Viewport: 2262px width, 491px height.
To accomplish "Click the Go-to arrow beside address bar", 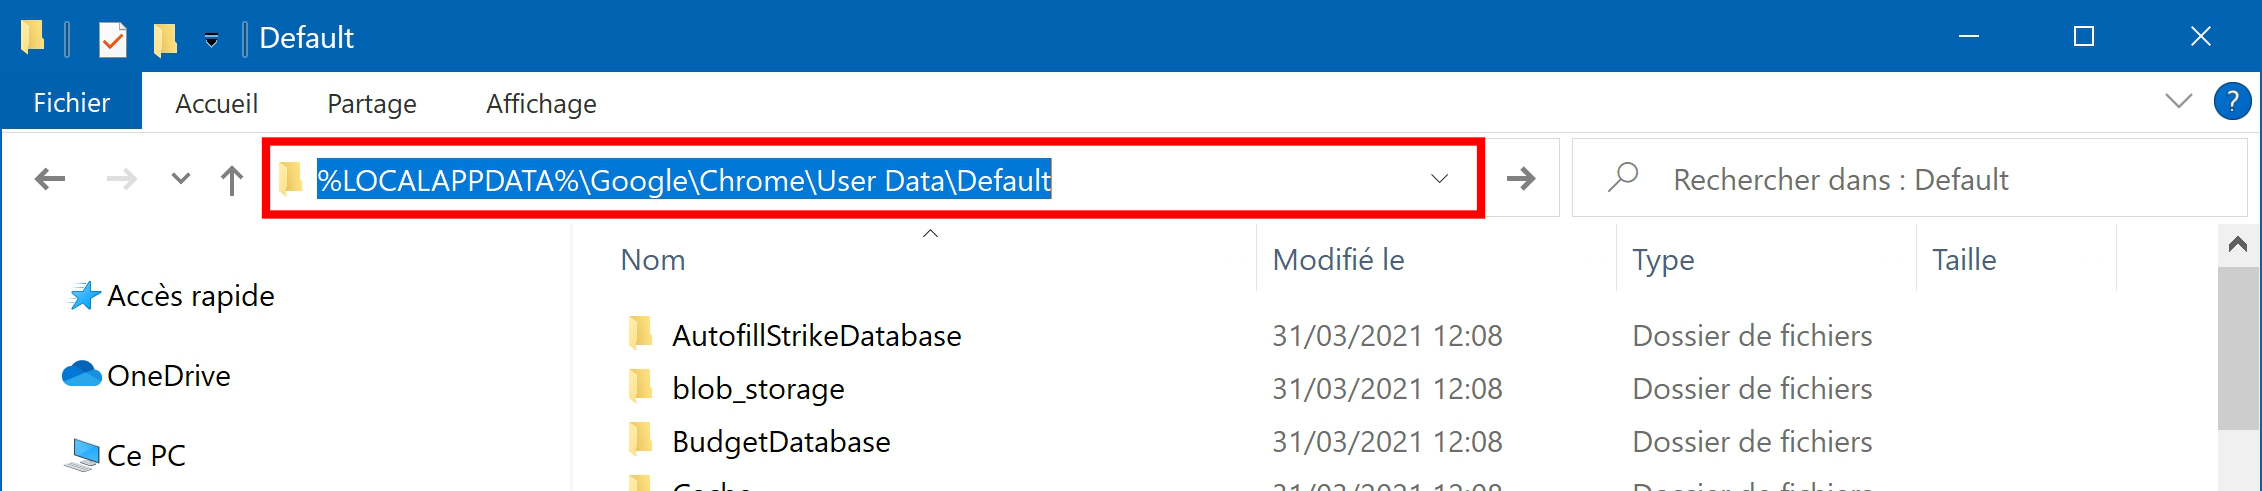I will pos(1521,179).
